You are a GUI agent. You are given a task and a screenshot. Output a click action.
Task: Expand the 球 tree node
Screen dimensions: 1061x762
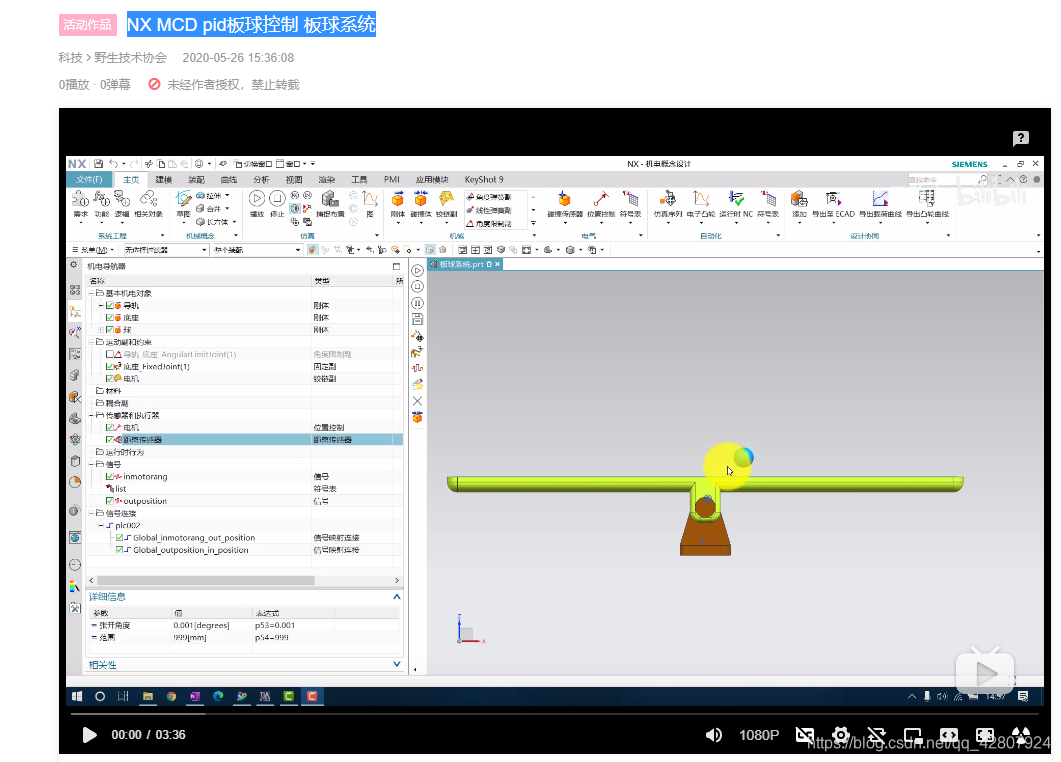[101, 330]
